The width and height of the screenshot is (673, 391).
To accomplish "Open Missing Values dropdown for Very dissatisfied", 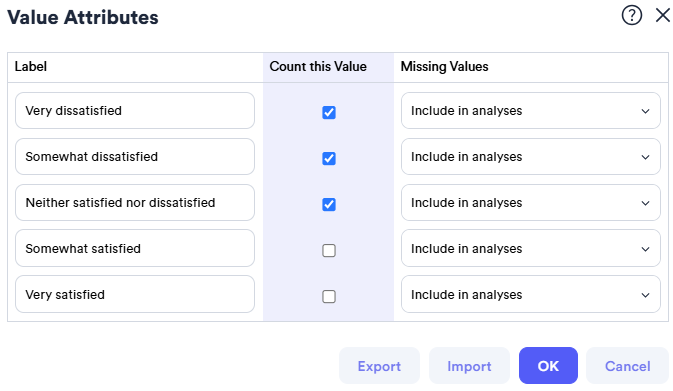I will [531, 111].
